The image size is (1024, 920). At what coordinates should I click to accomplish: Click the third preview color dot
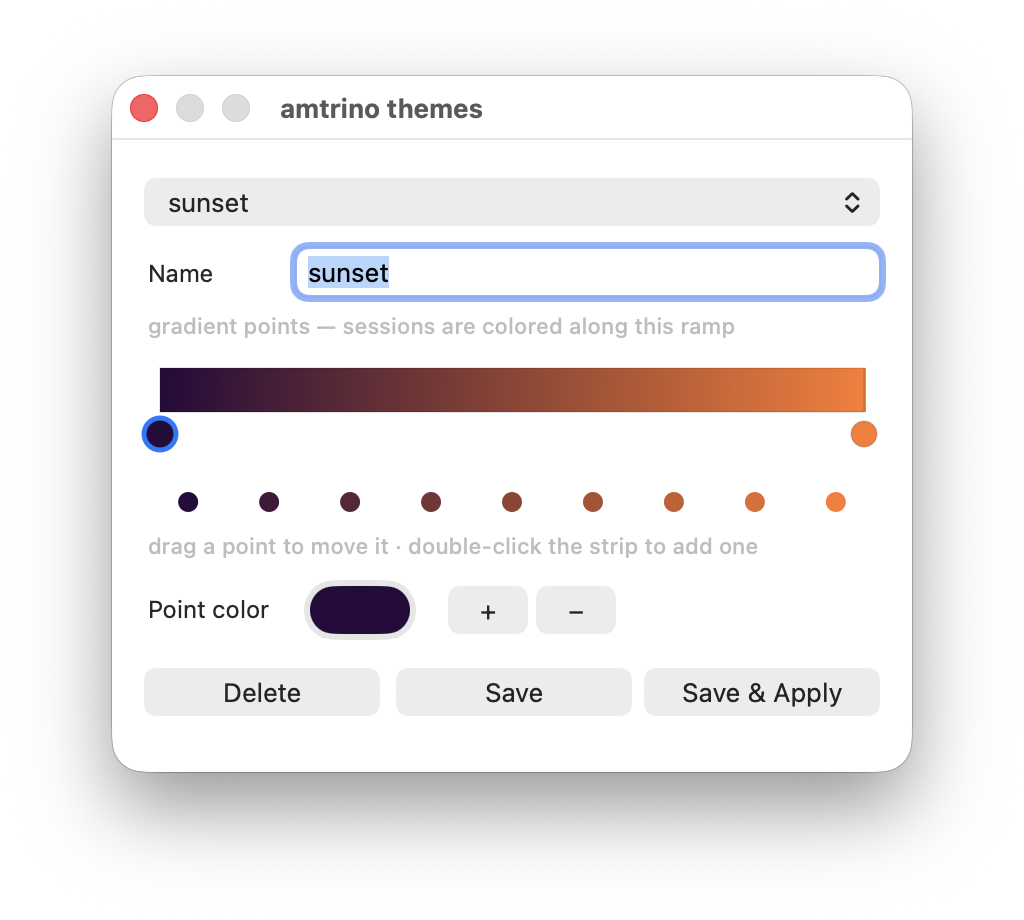pos(350,502)
